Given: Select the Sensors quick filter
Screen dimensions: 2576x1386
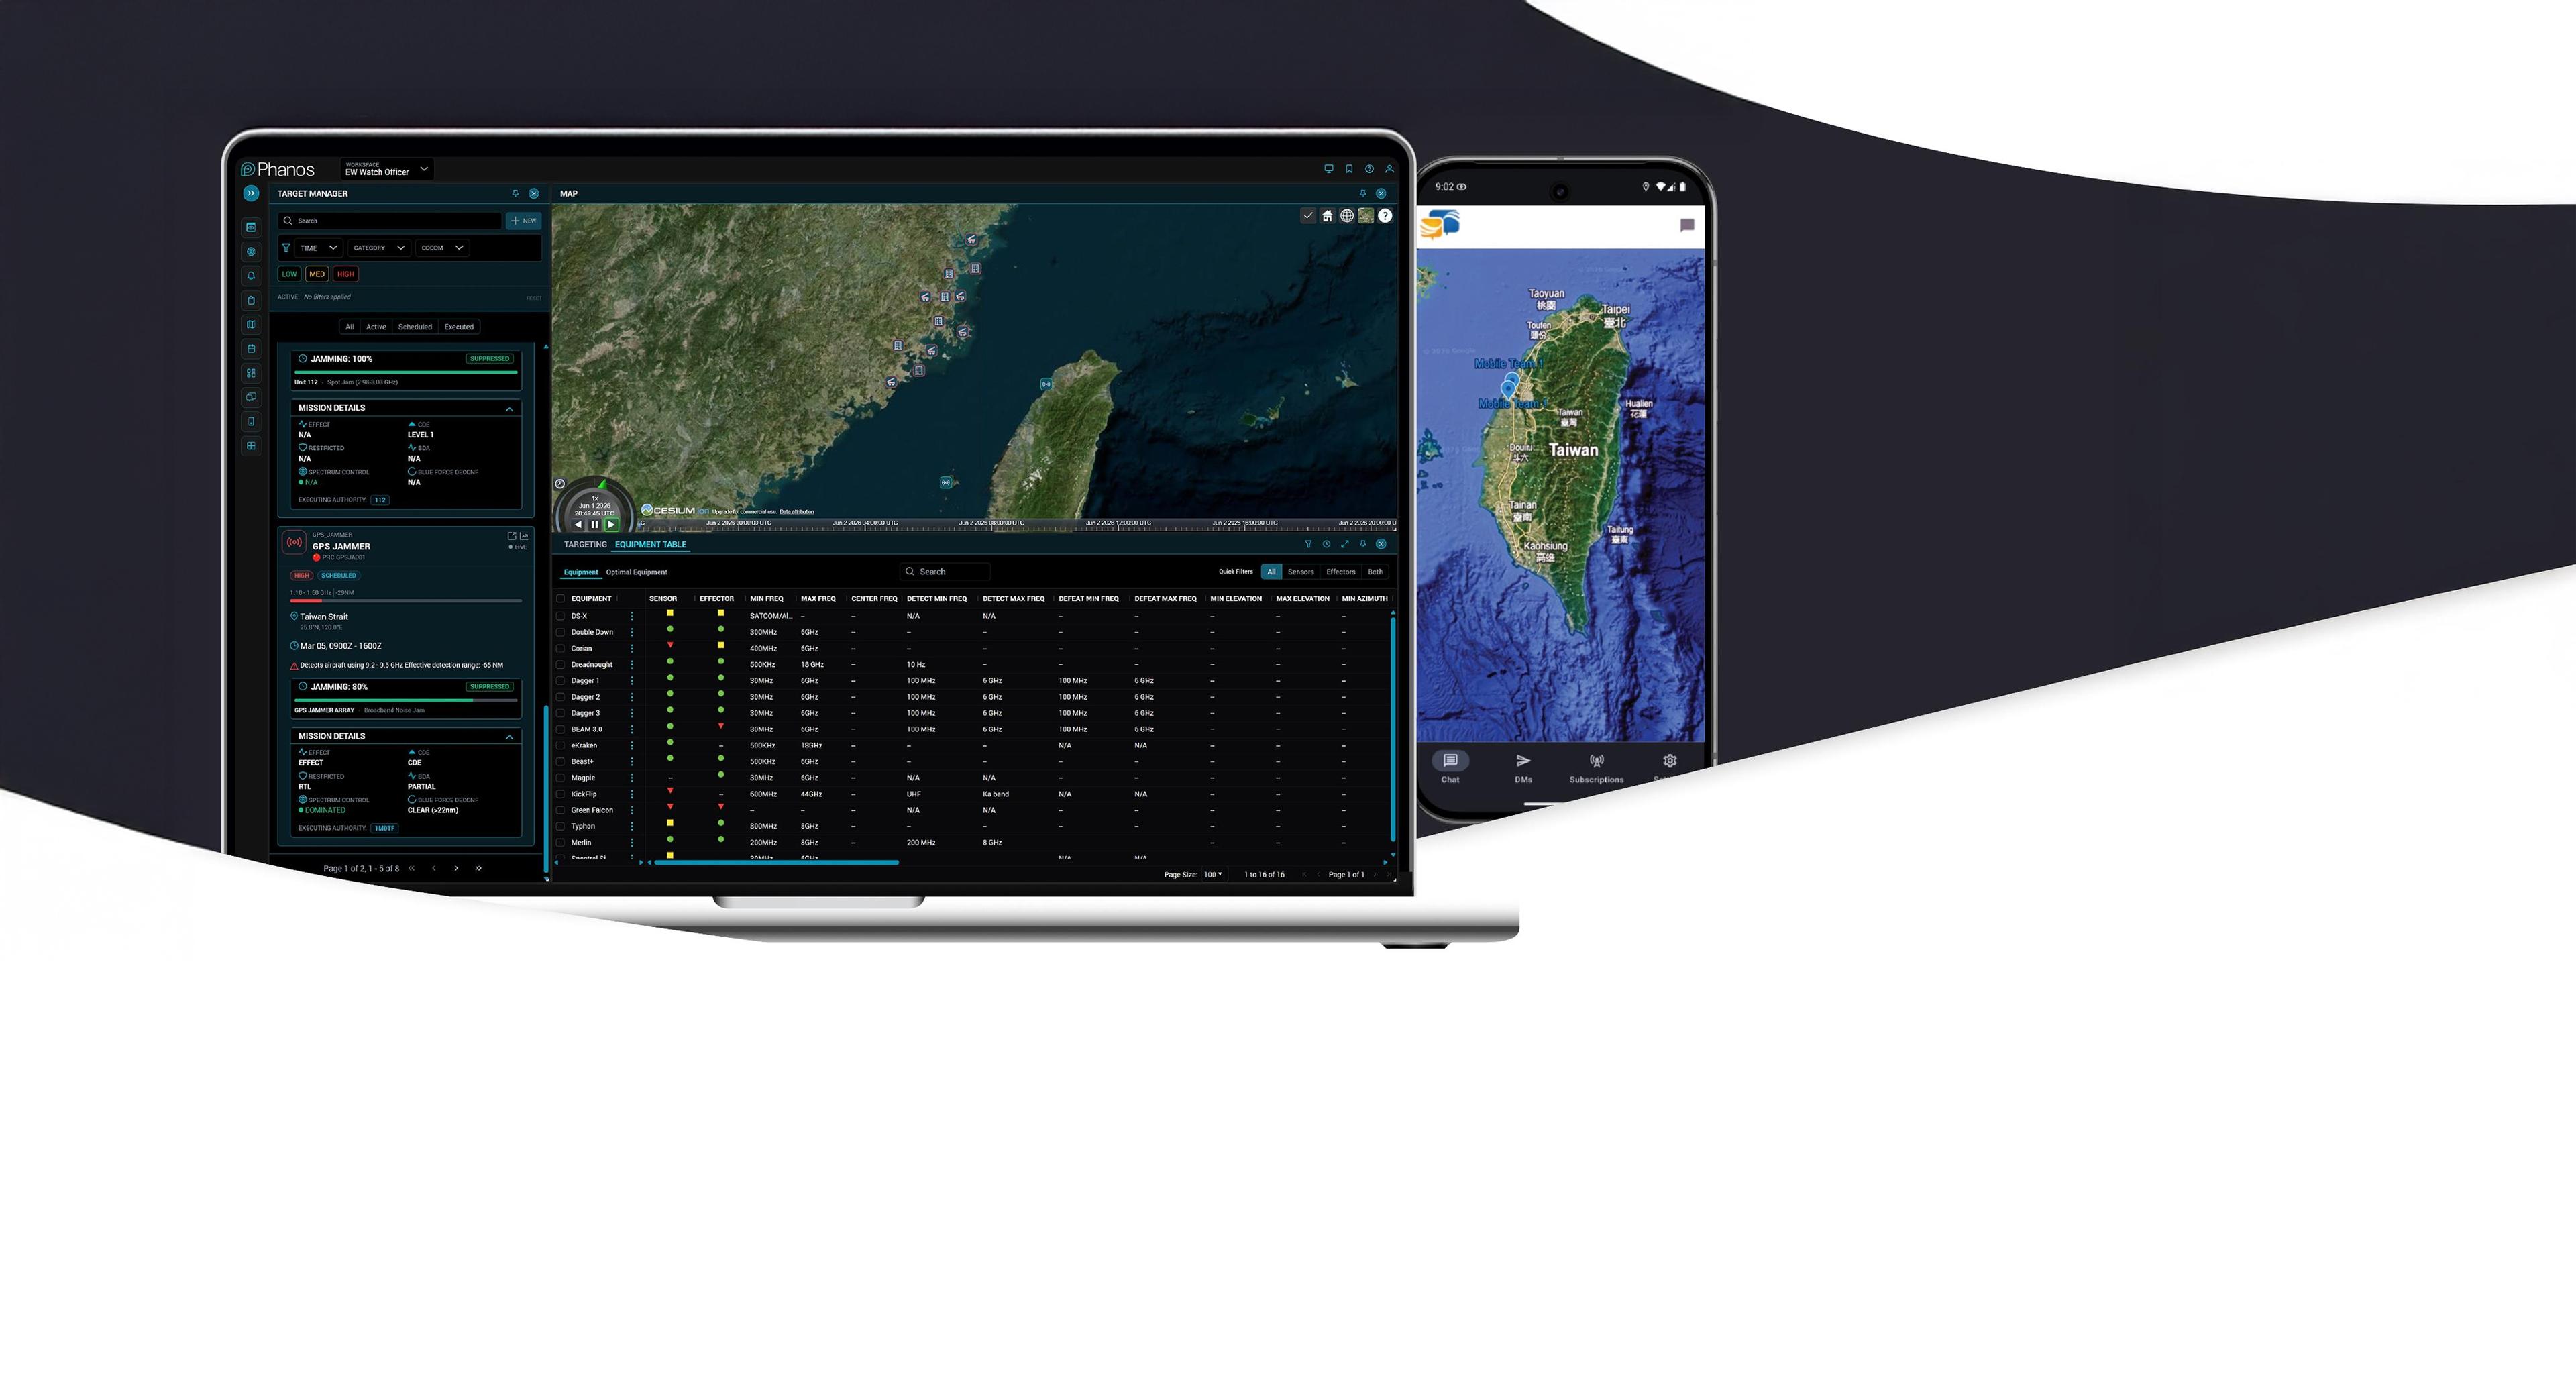Looking at the screenshot, I should pyautogui.click(x=1301, y=572).
